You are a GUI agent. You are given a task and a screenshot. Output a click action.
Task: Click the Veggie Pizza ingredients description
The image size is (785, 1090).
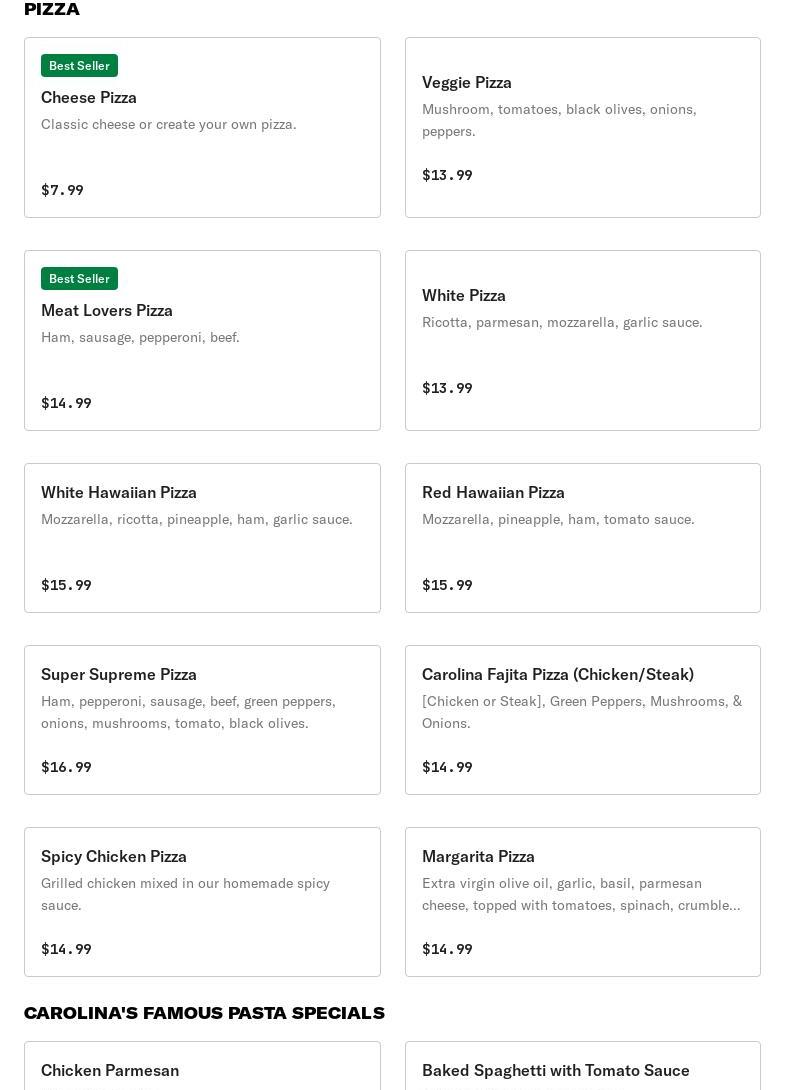(559, 120)
